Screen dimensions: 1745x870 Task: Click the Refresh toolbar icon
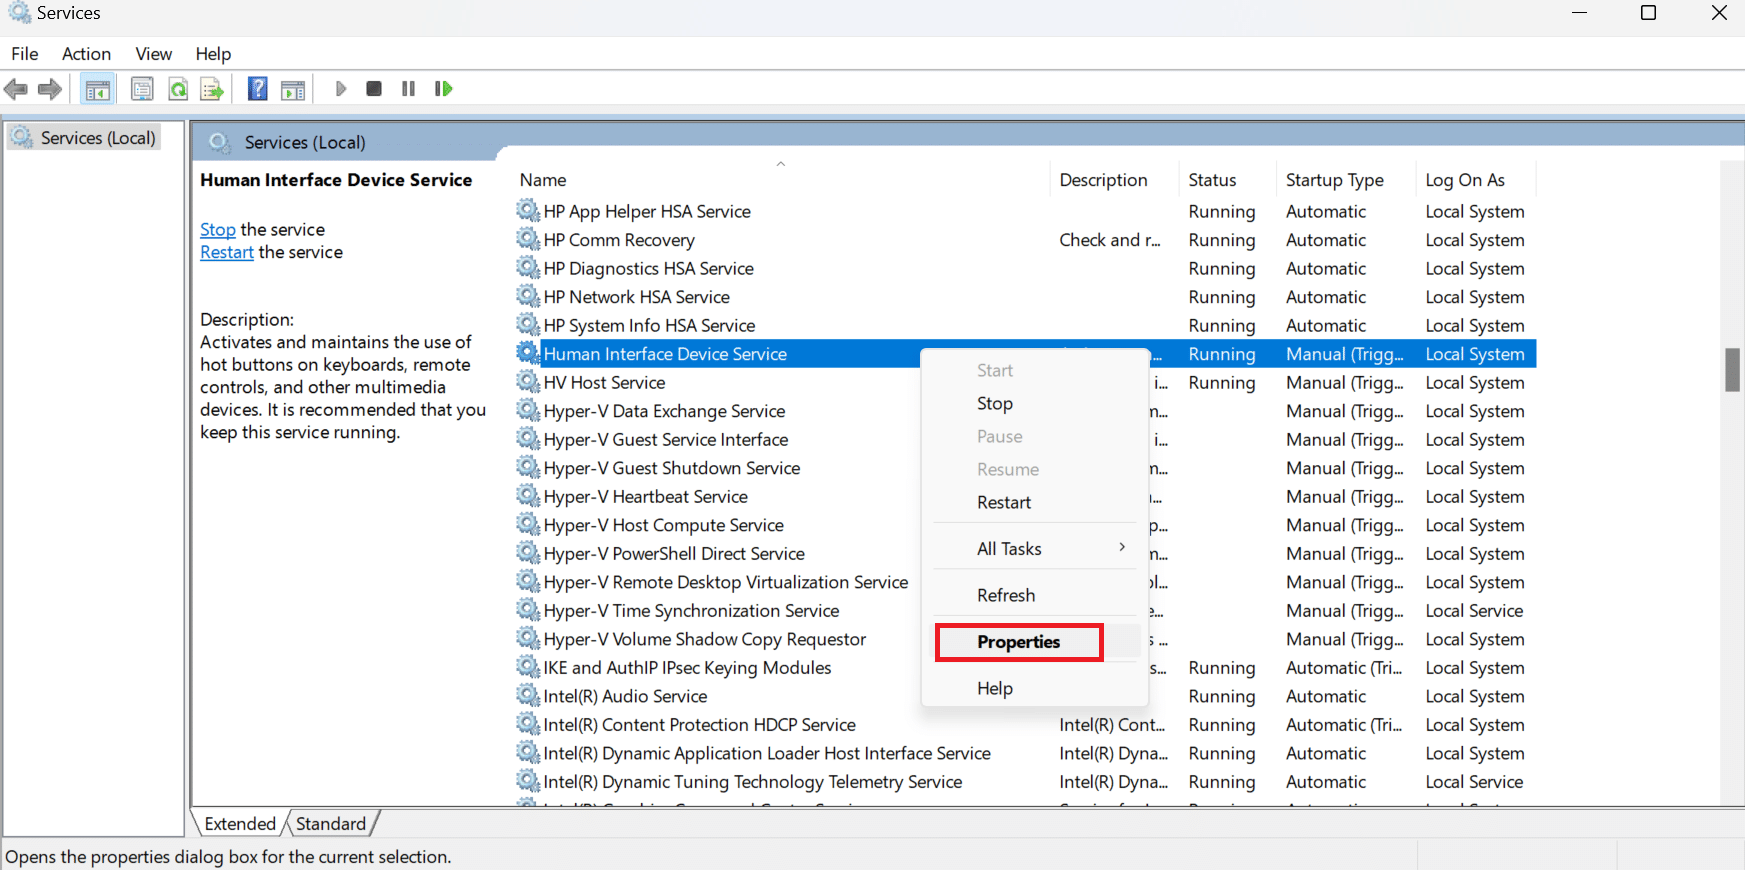[x=178, y=89]
